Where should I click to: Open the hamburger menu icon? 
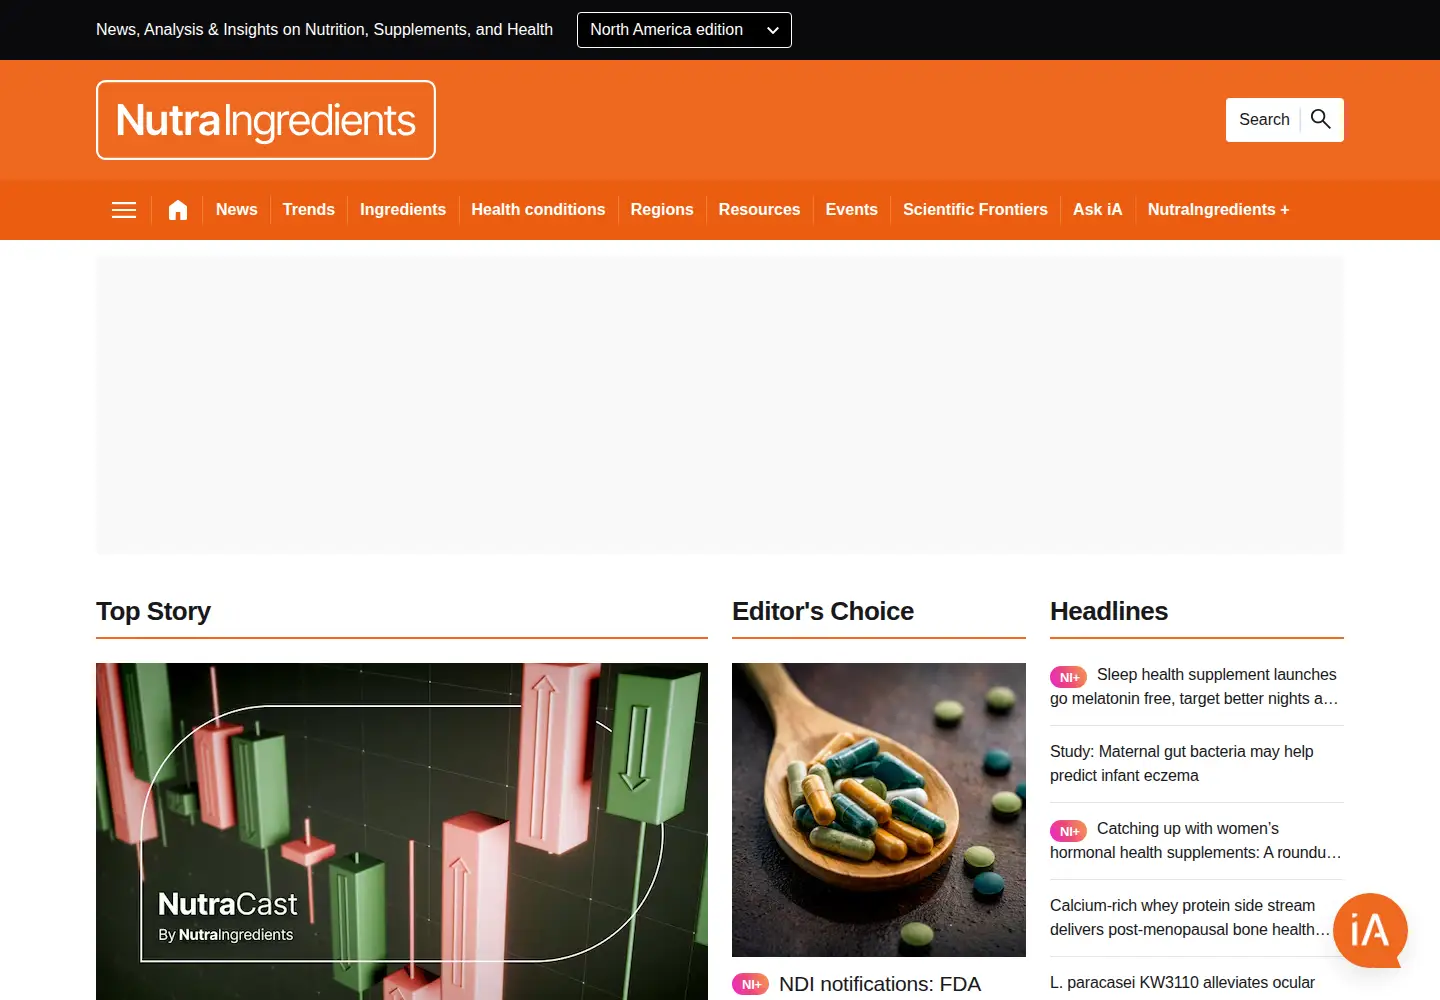[x=124, y=210]
